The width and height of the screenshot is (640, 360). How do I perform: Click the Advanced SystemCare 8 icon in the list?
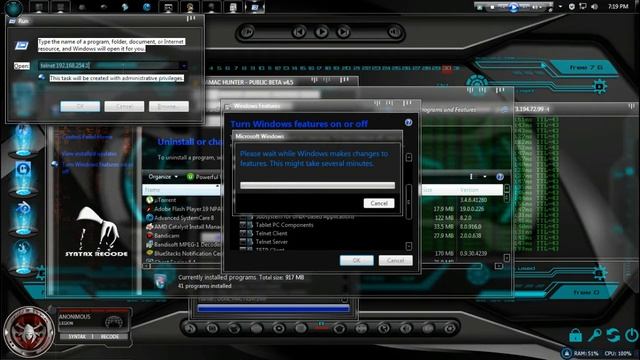(x=149, y=218)
